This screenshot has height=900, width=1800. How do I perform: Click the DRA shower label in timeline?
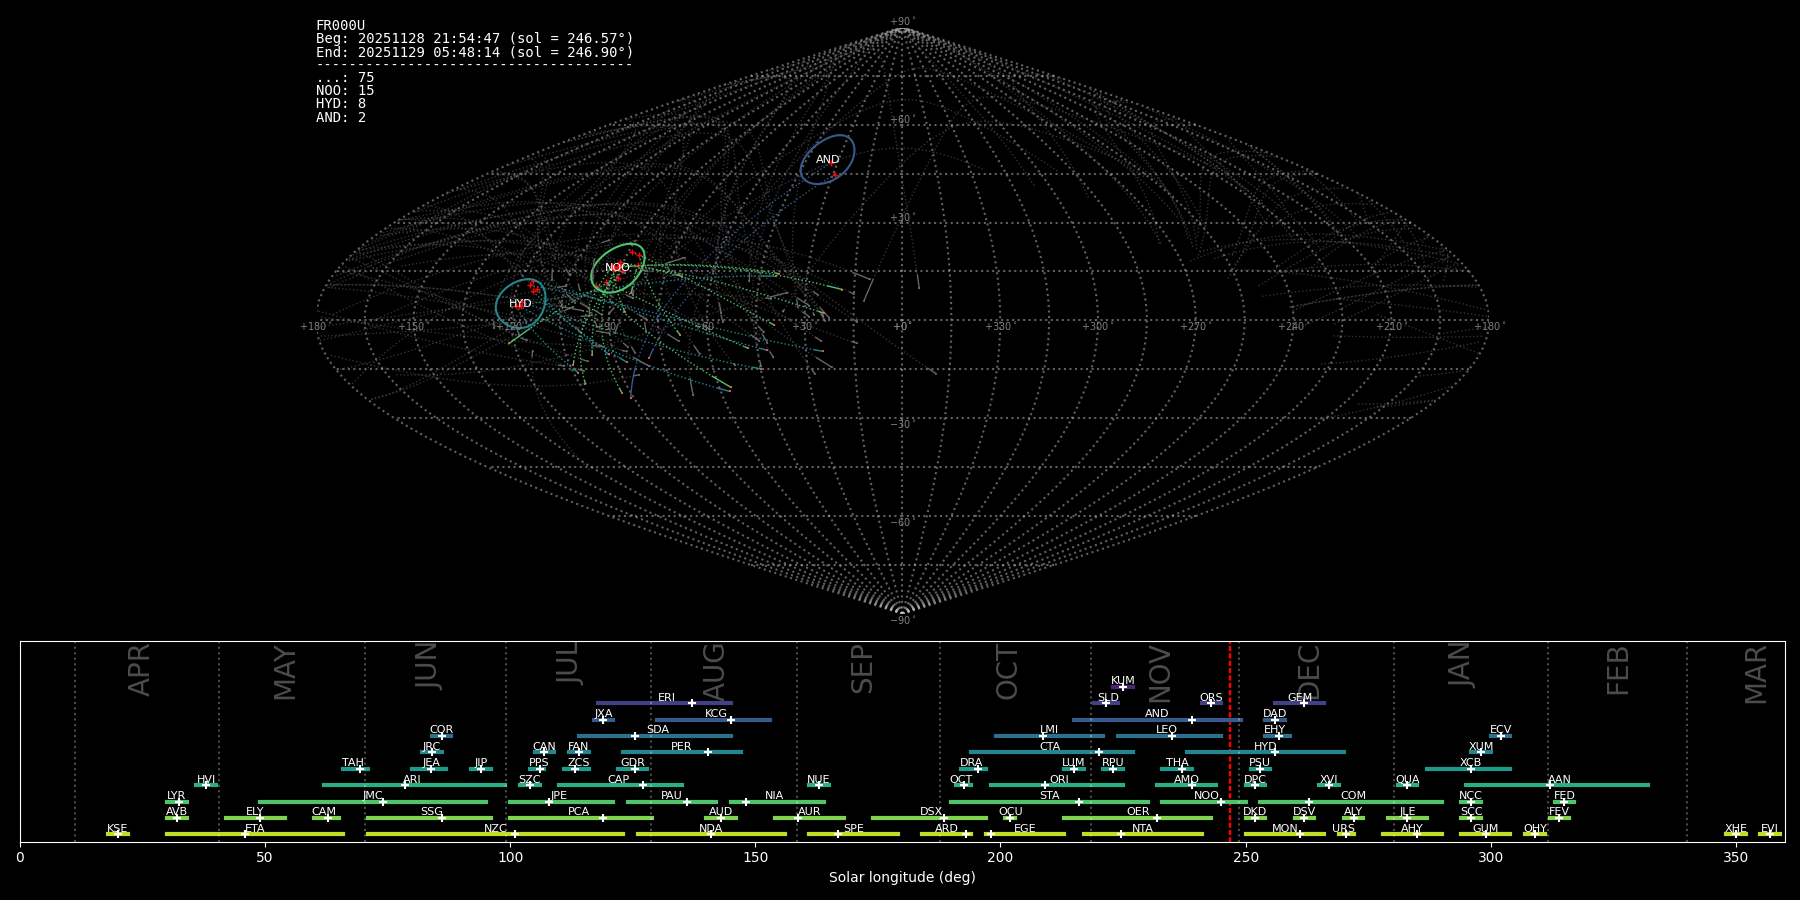point(971,763)
